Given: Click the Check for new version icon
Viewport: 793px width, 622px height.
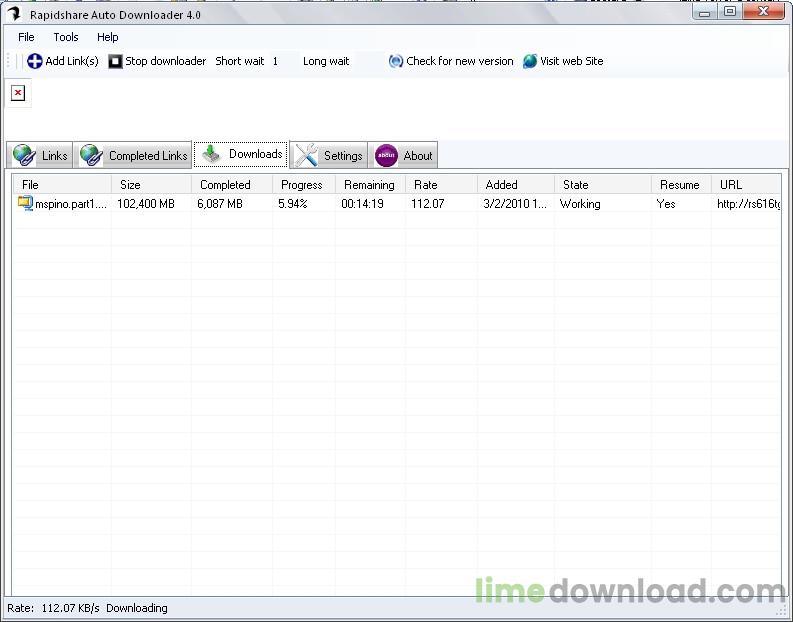Looking at the screenshot, I should 395,61.
